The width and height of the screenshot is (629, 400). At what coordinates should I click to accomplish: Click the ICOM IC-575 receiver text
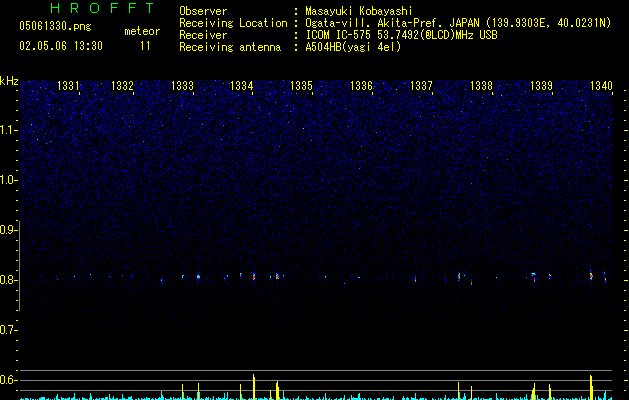pos(401,35)
